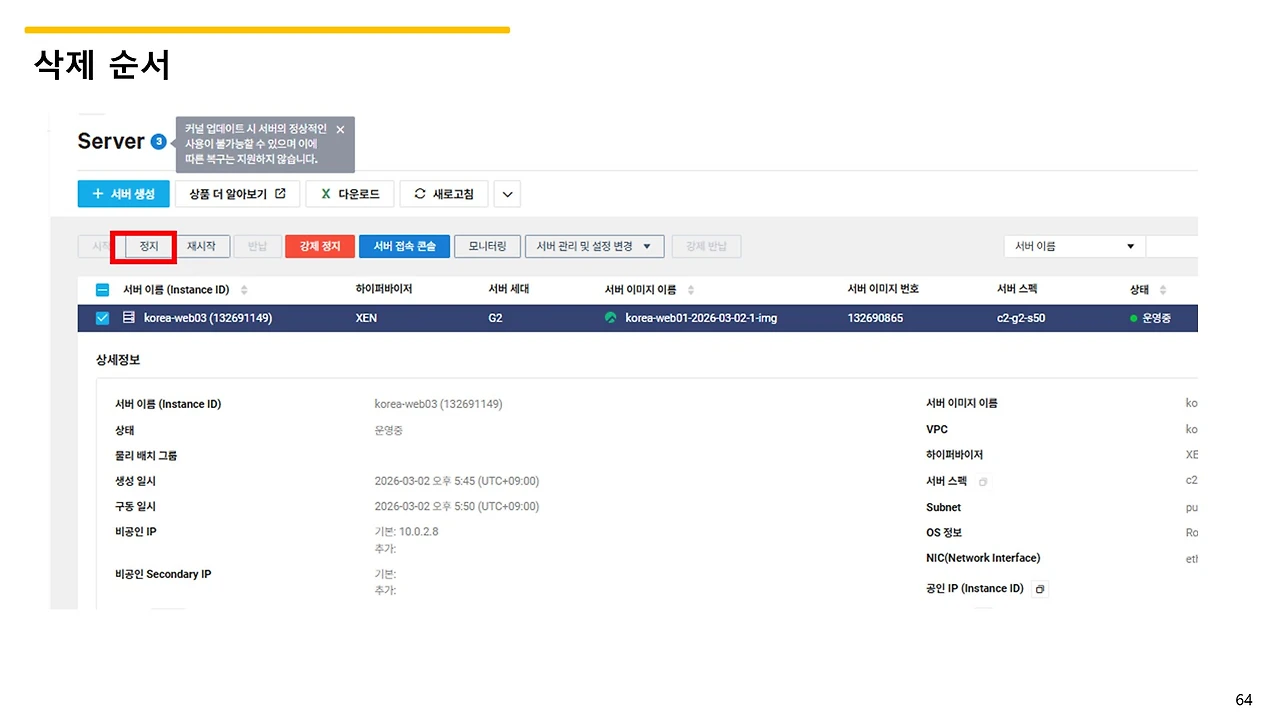1280x720 pixels.
Task: Sort by 서버 이미지 이름 column
Action: [x=691, y=290]
